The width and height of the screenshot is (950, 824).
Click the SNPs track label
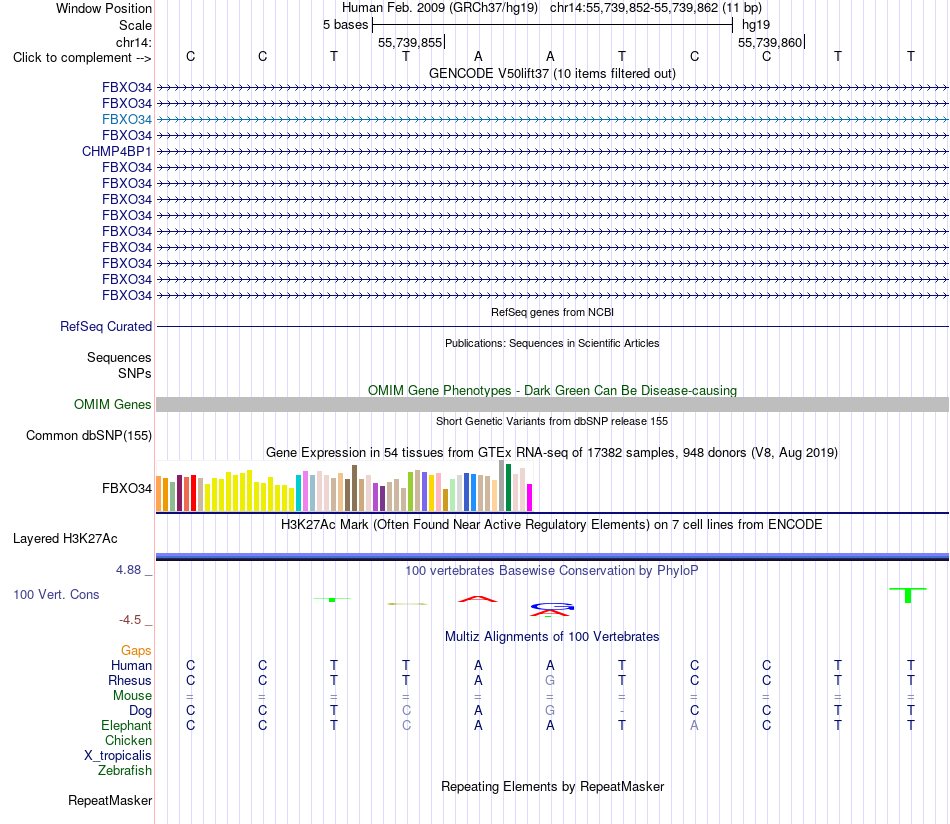coord(135,373)
